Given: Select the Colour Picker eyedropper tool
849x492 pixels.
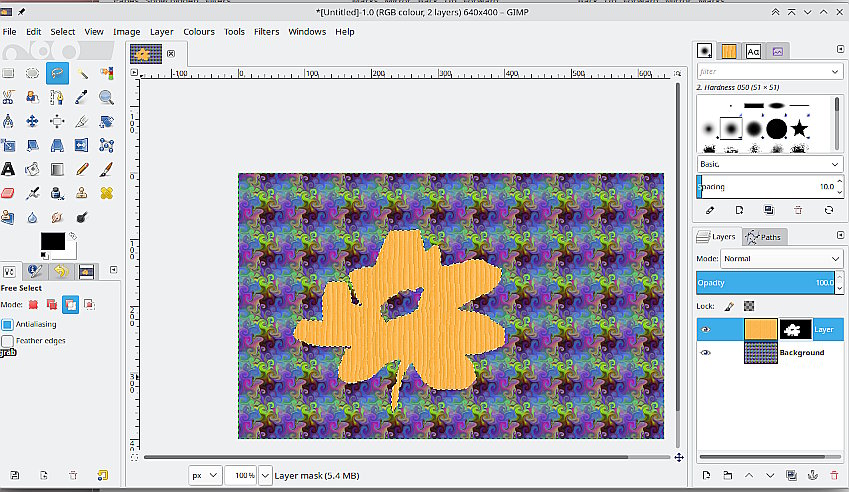Looking at the screenshot, I should click(82, 97).
